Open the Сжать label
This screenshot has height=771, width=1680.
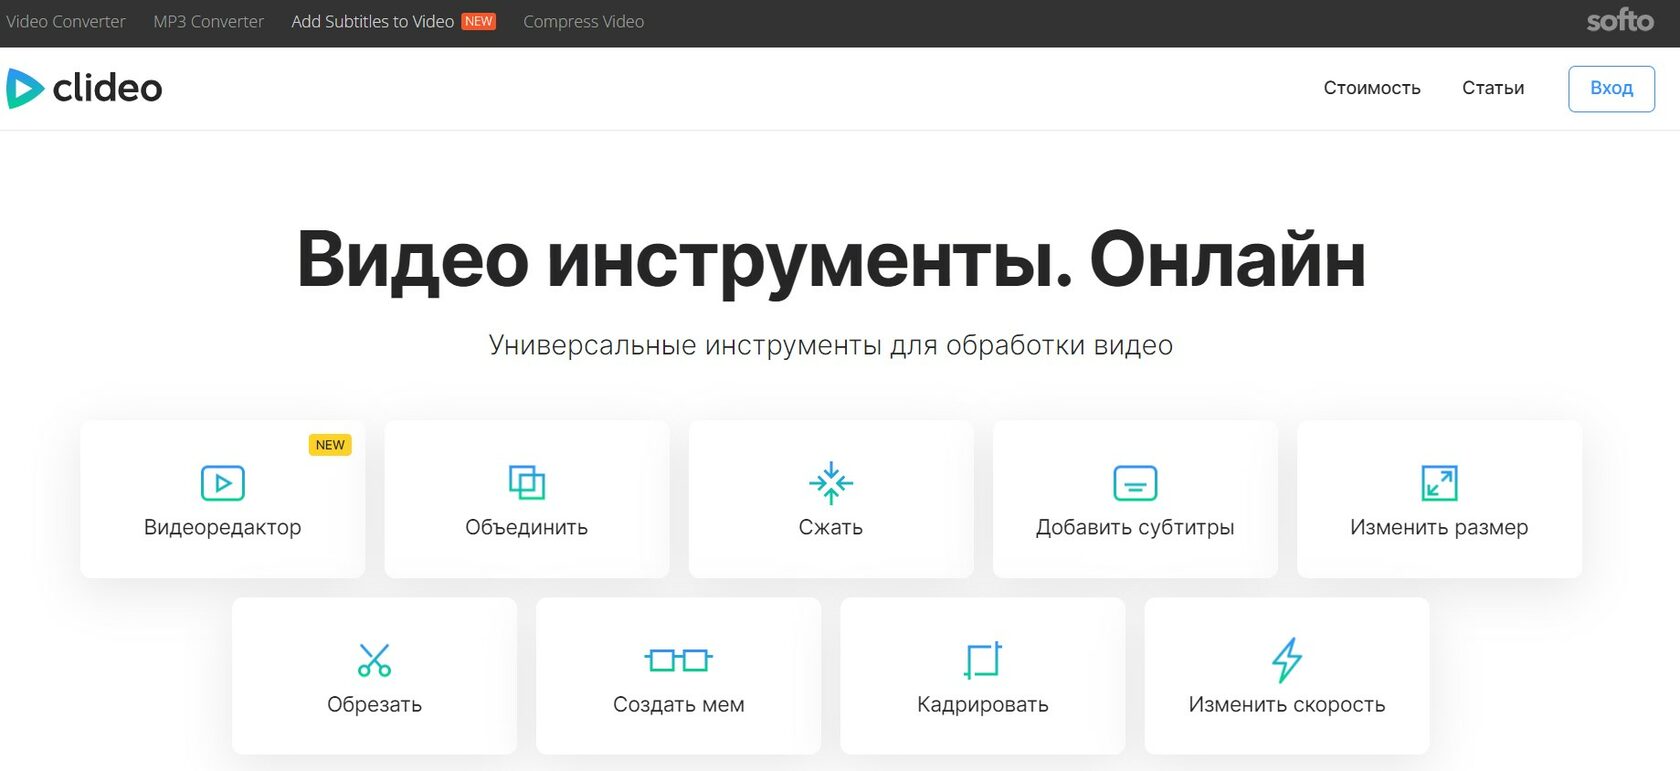830,527
